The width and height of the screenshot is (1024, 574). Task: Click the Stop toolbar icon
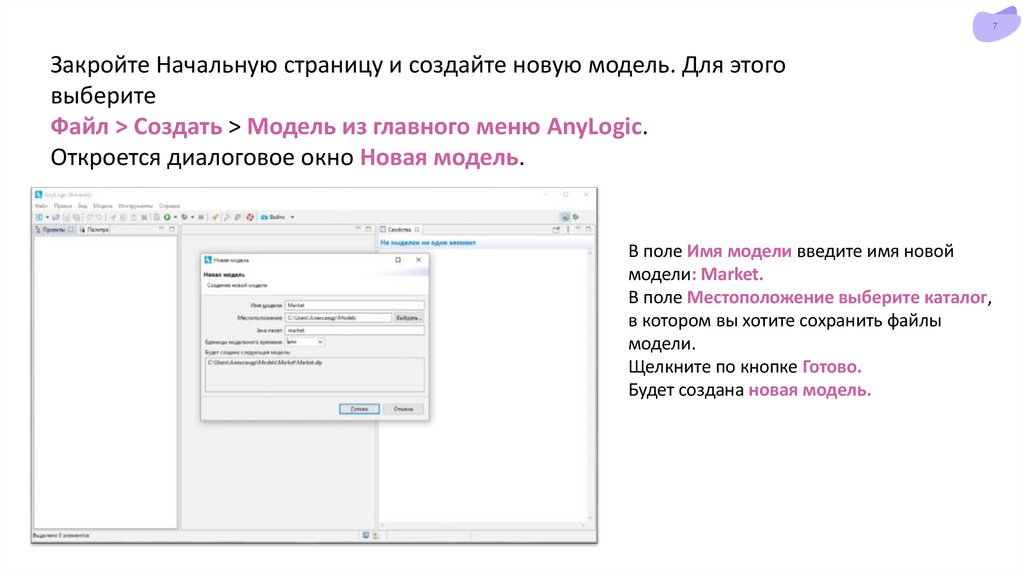click(201, 217)
